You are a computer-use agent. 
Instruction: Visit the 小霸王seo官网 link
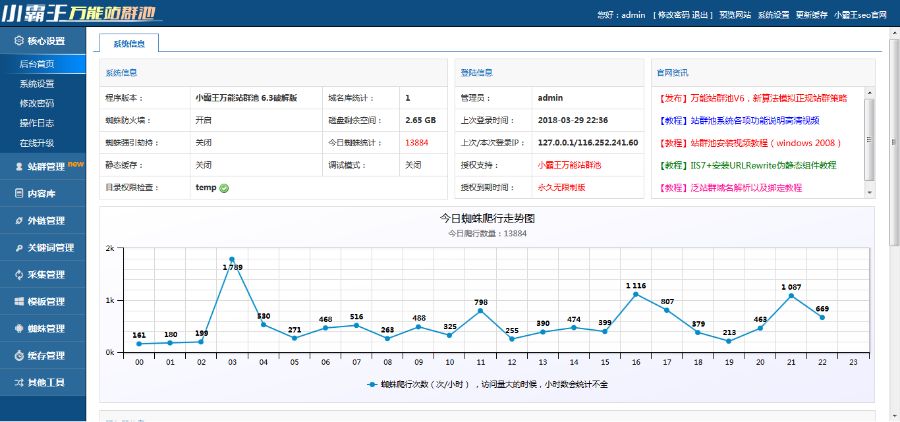(860, 15)
